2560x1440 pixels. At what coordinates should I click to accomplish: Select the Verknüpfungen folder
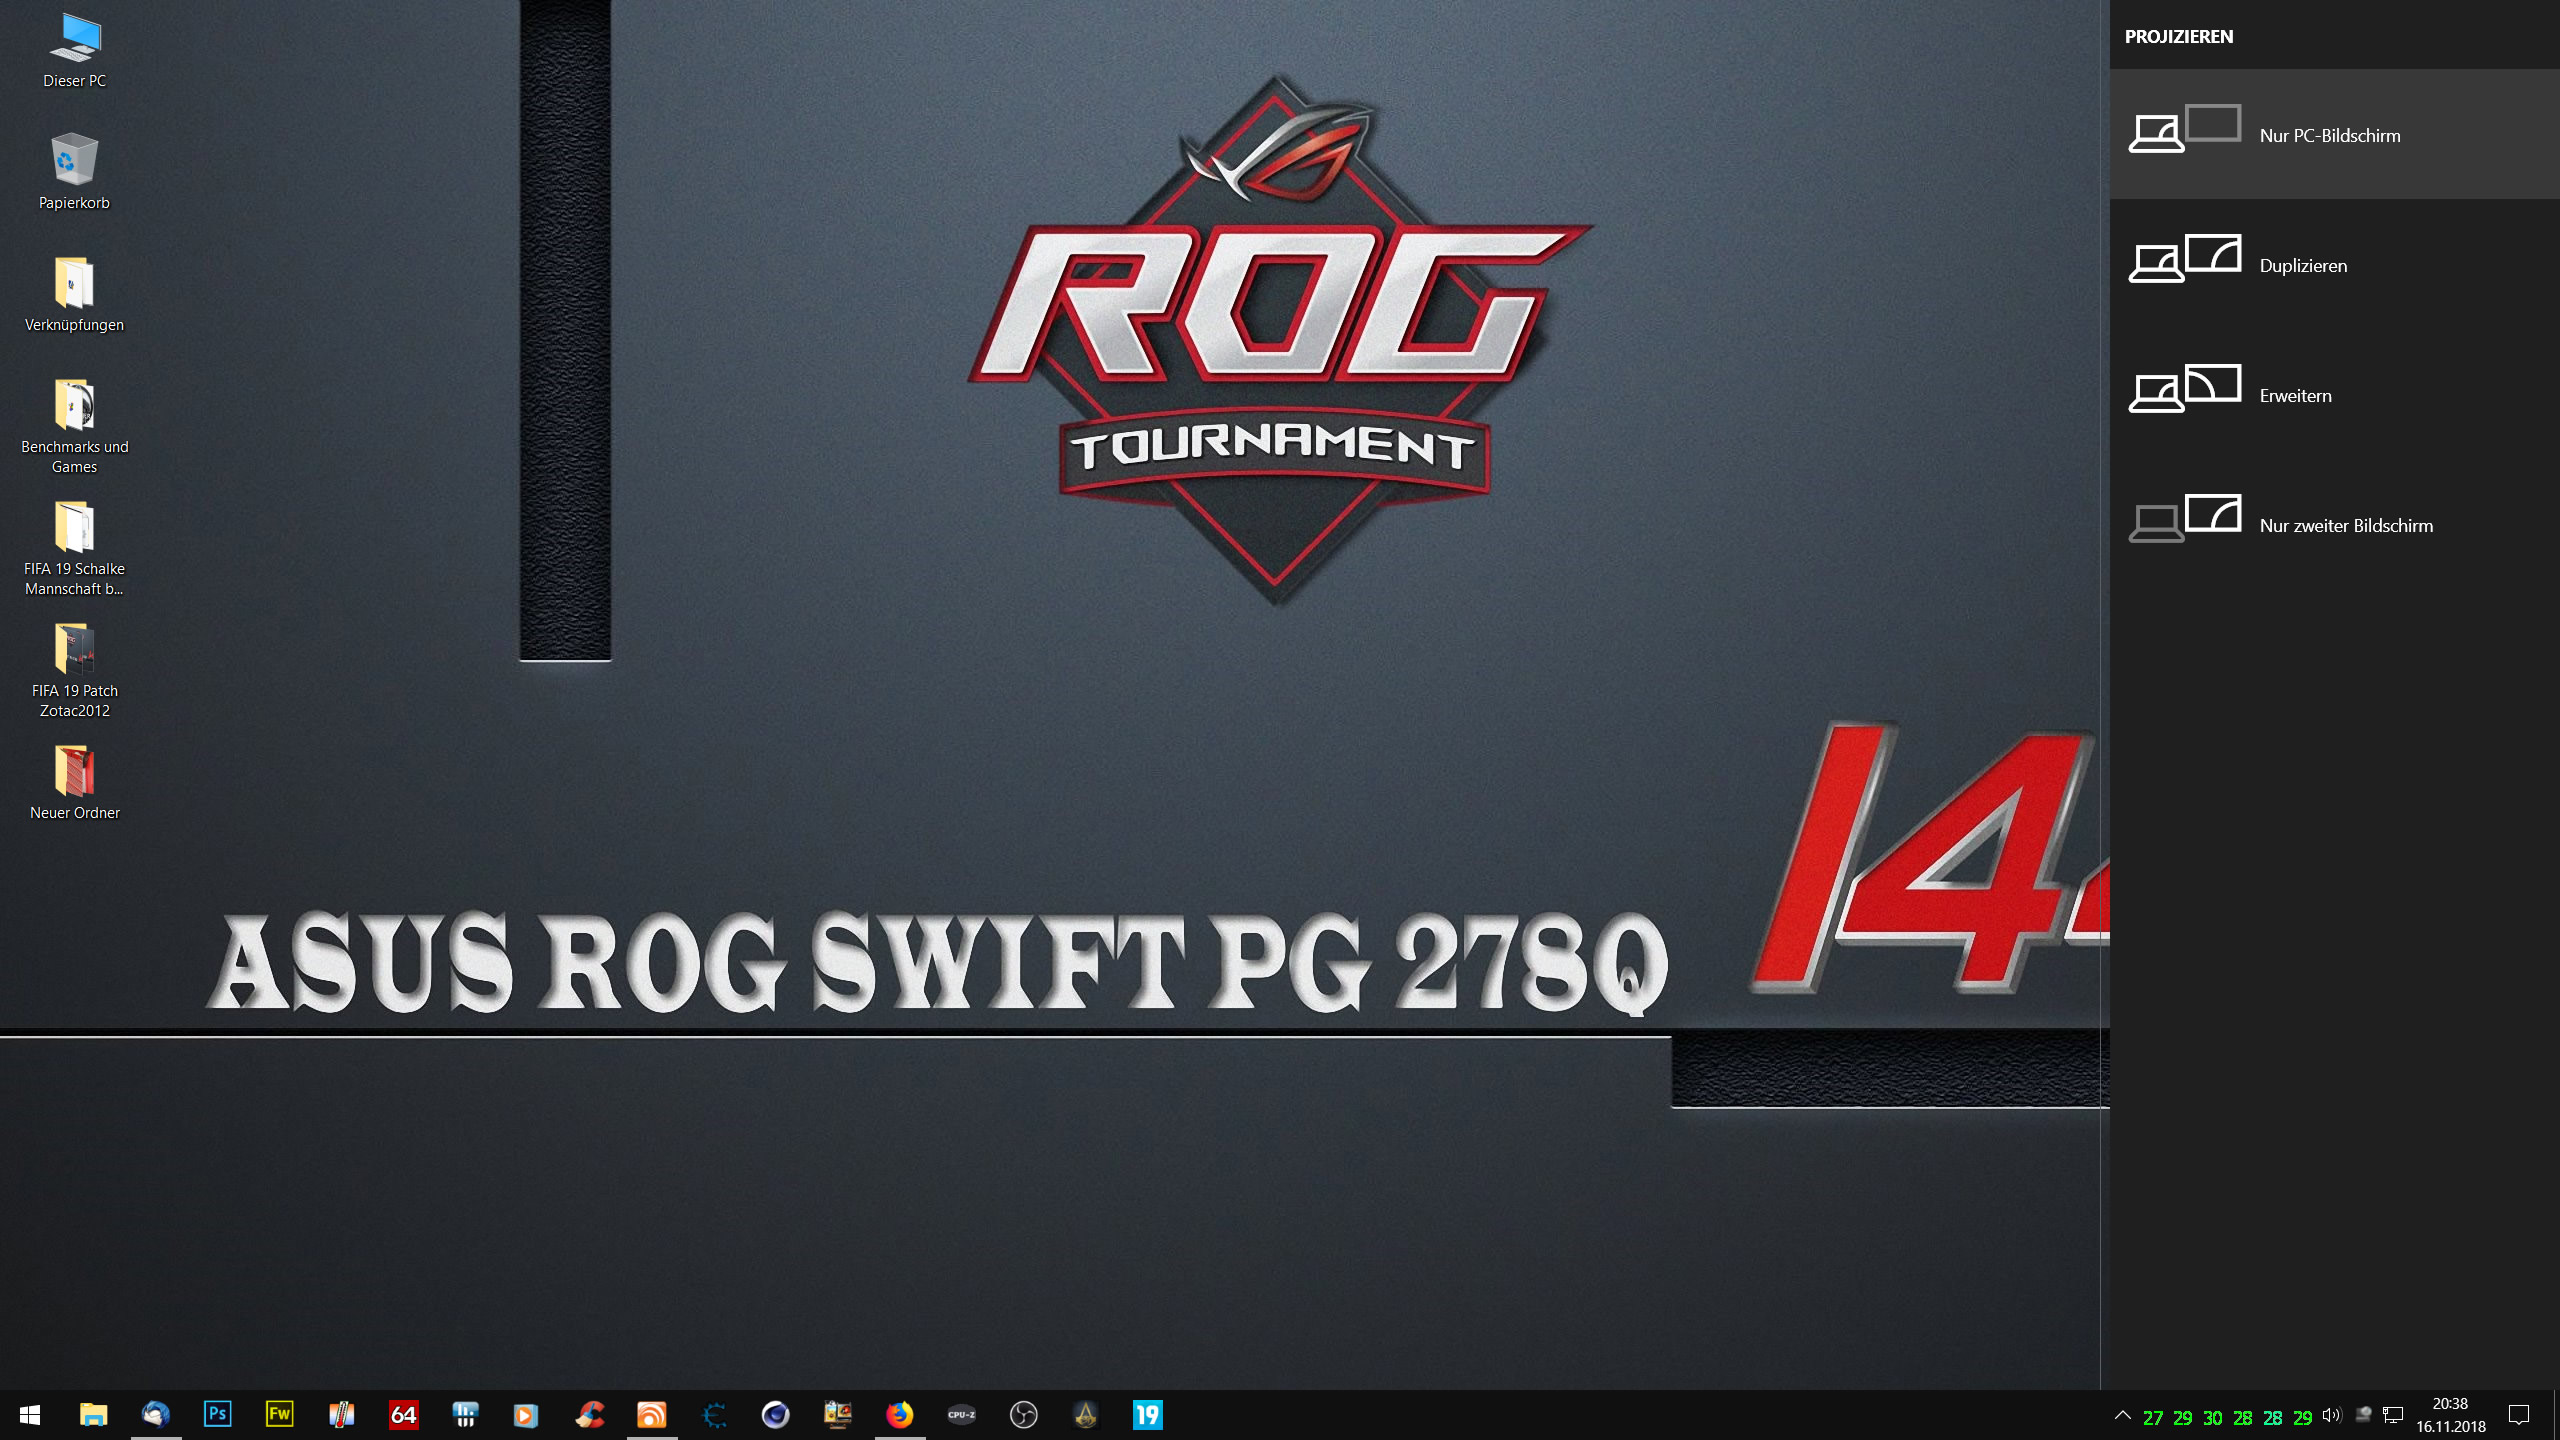pyautogui.click(x=75, y=293)
